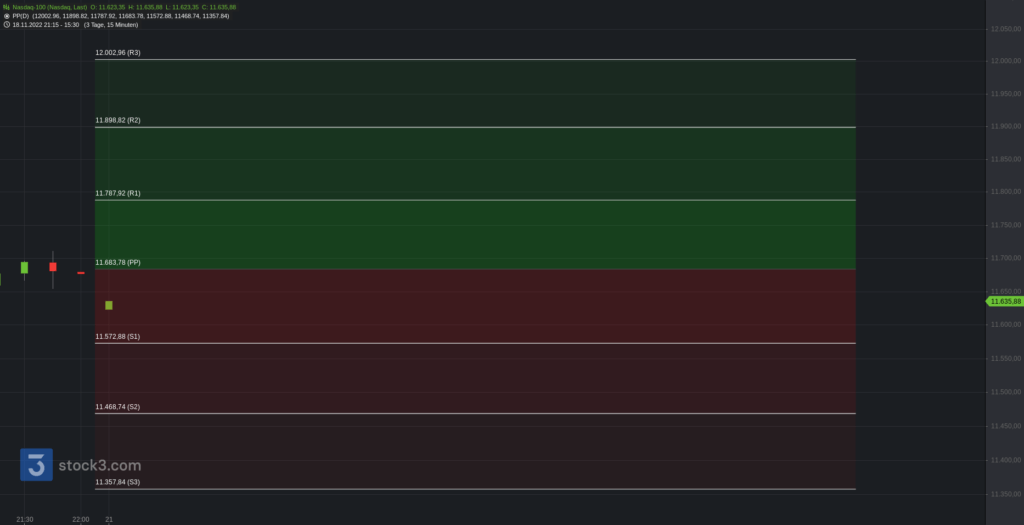Select the 11.468,74 (S2) support label
The image size is (1024, 525).
118,407
